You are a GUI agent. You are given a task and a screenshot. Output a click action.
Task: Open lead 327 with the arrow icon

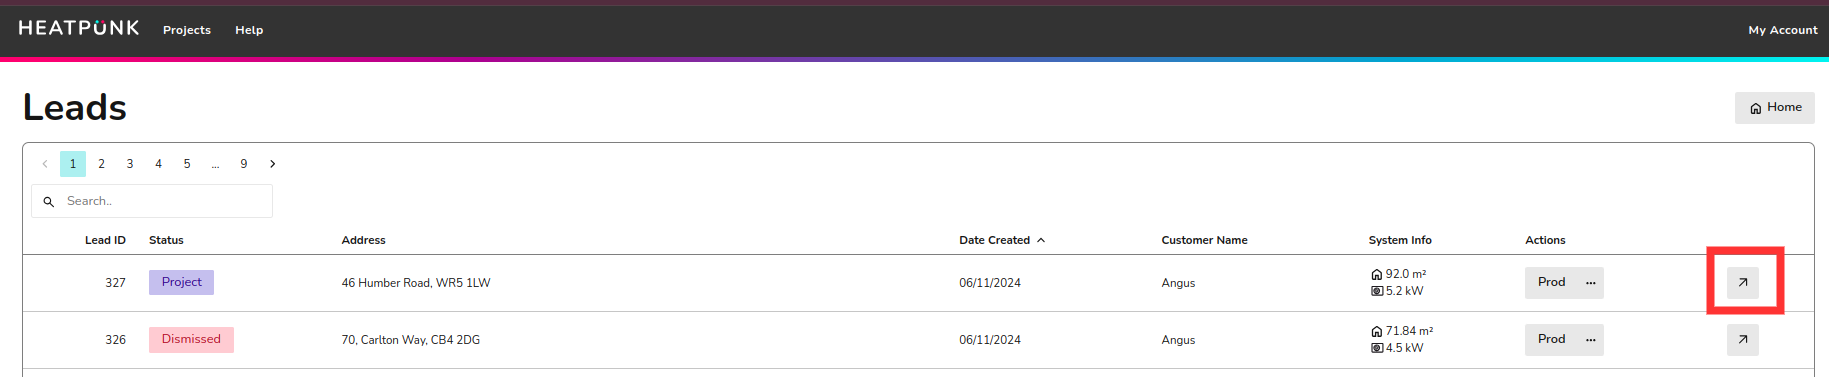click(1742, 283)
